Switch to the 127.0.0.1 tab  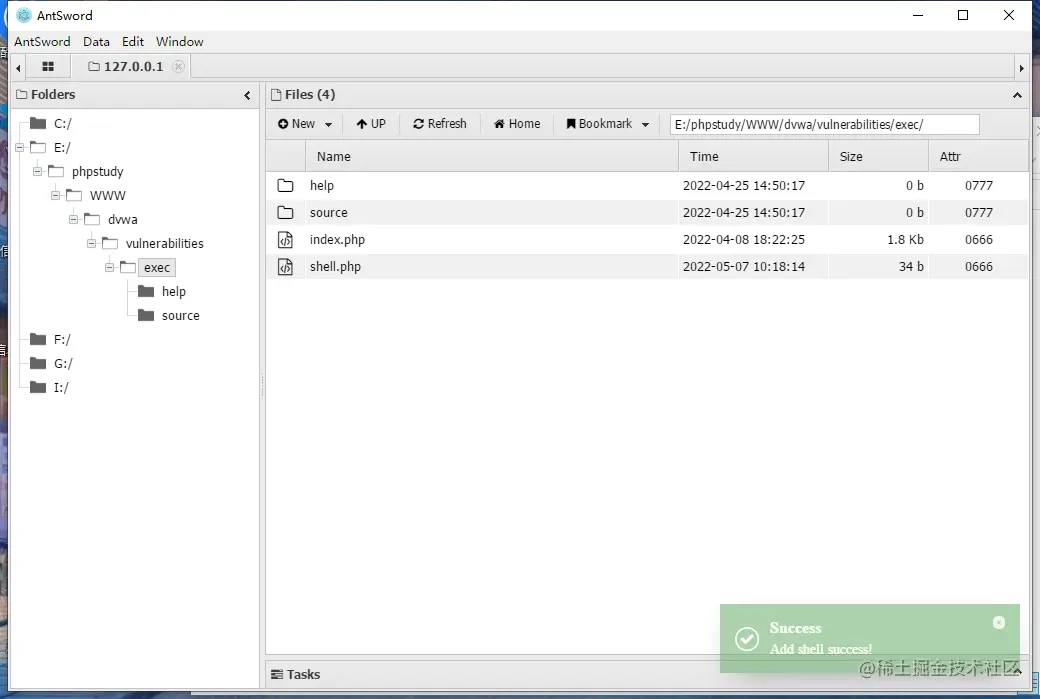click(126, 66)
